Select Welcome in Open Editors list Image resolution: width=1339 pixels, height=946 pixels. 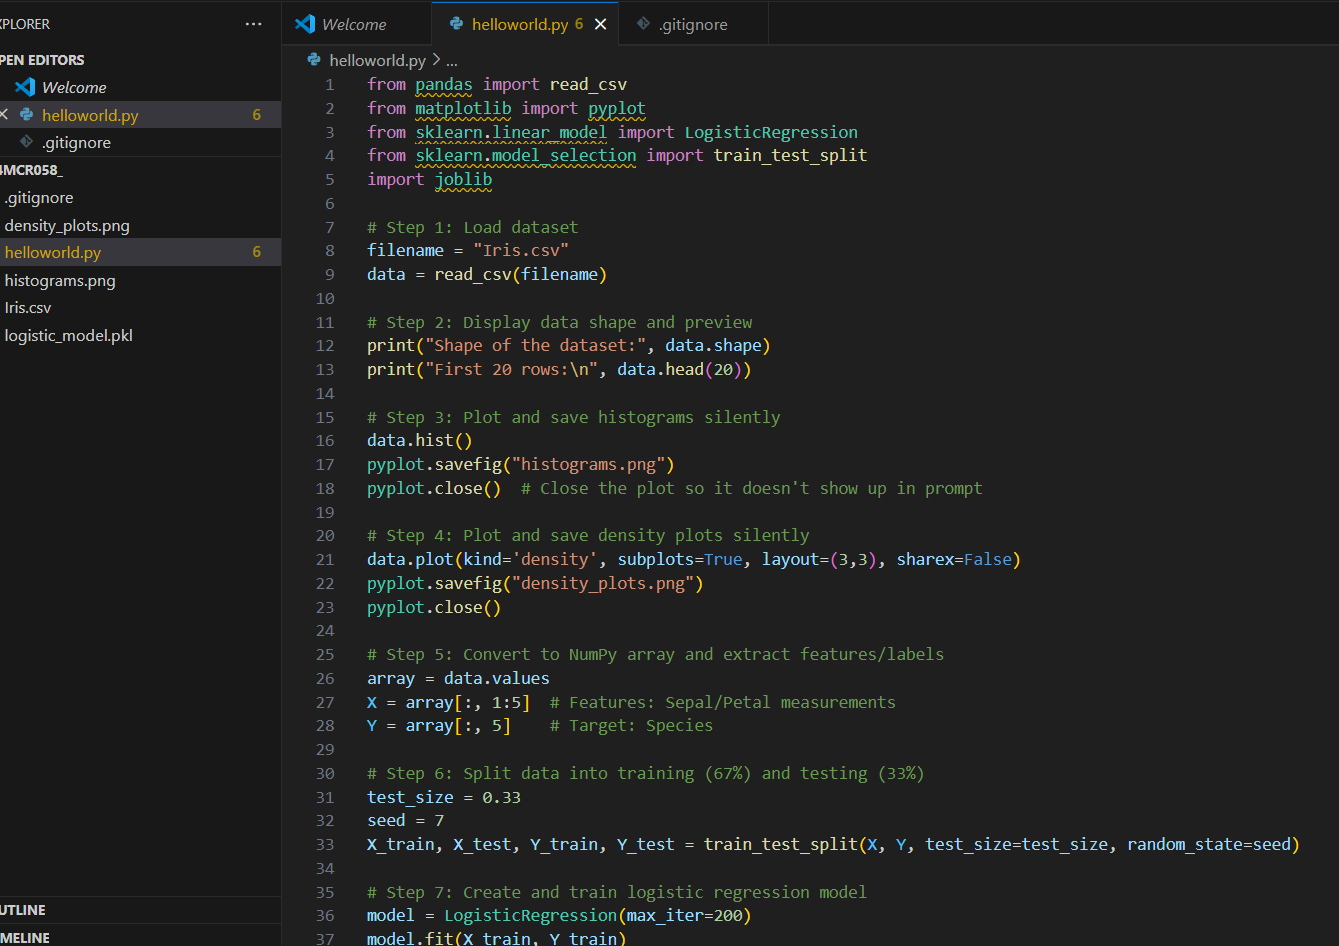(140, 87)
